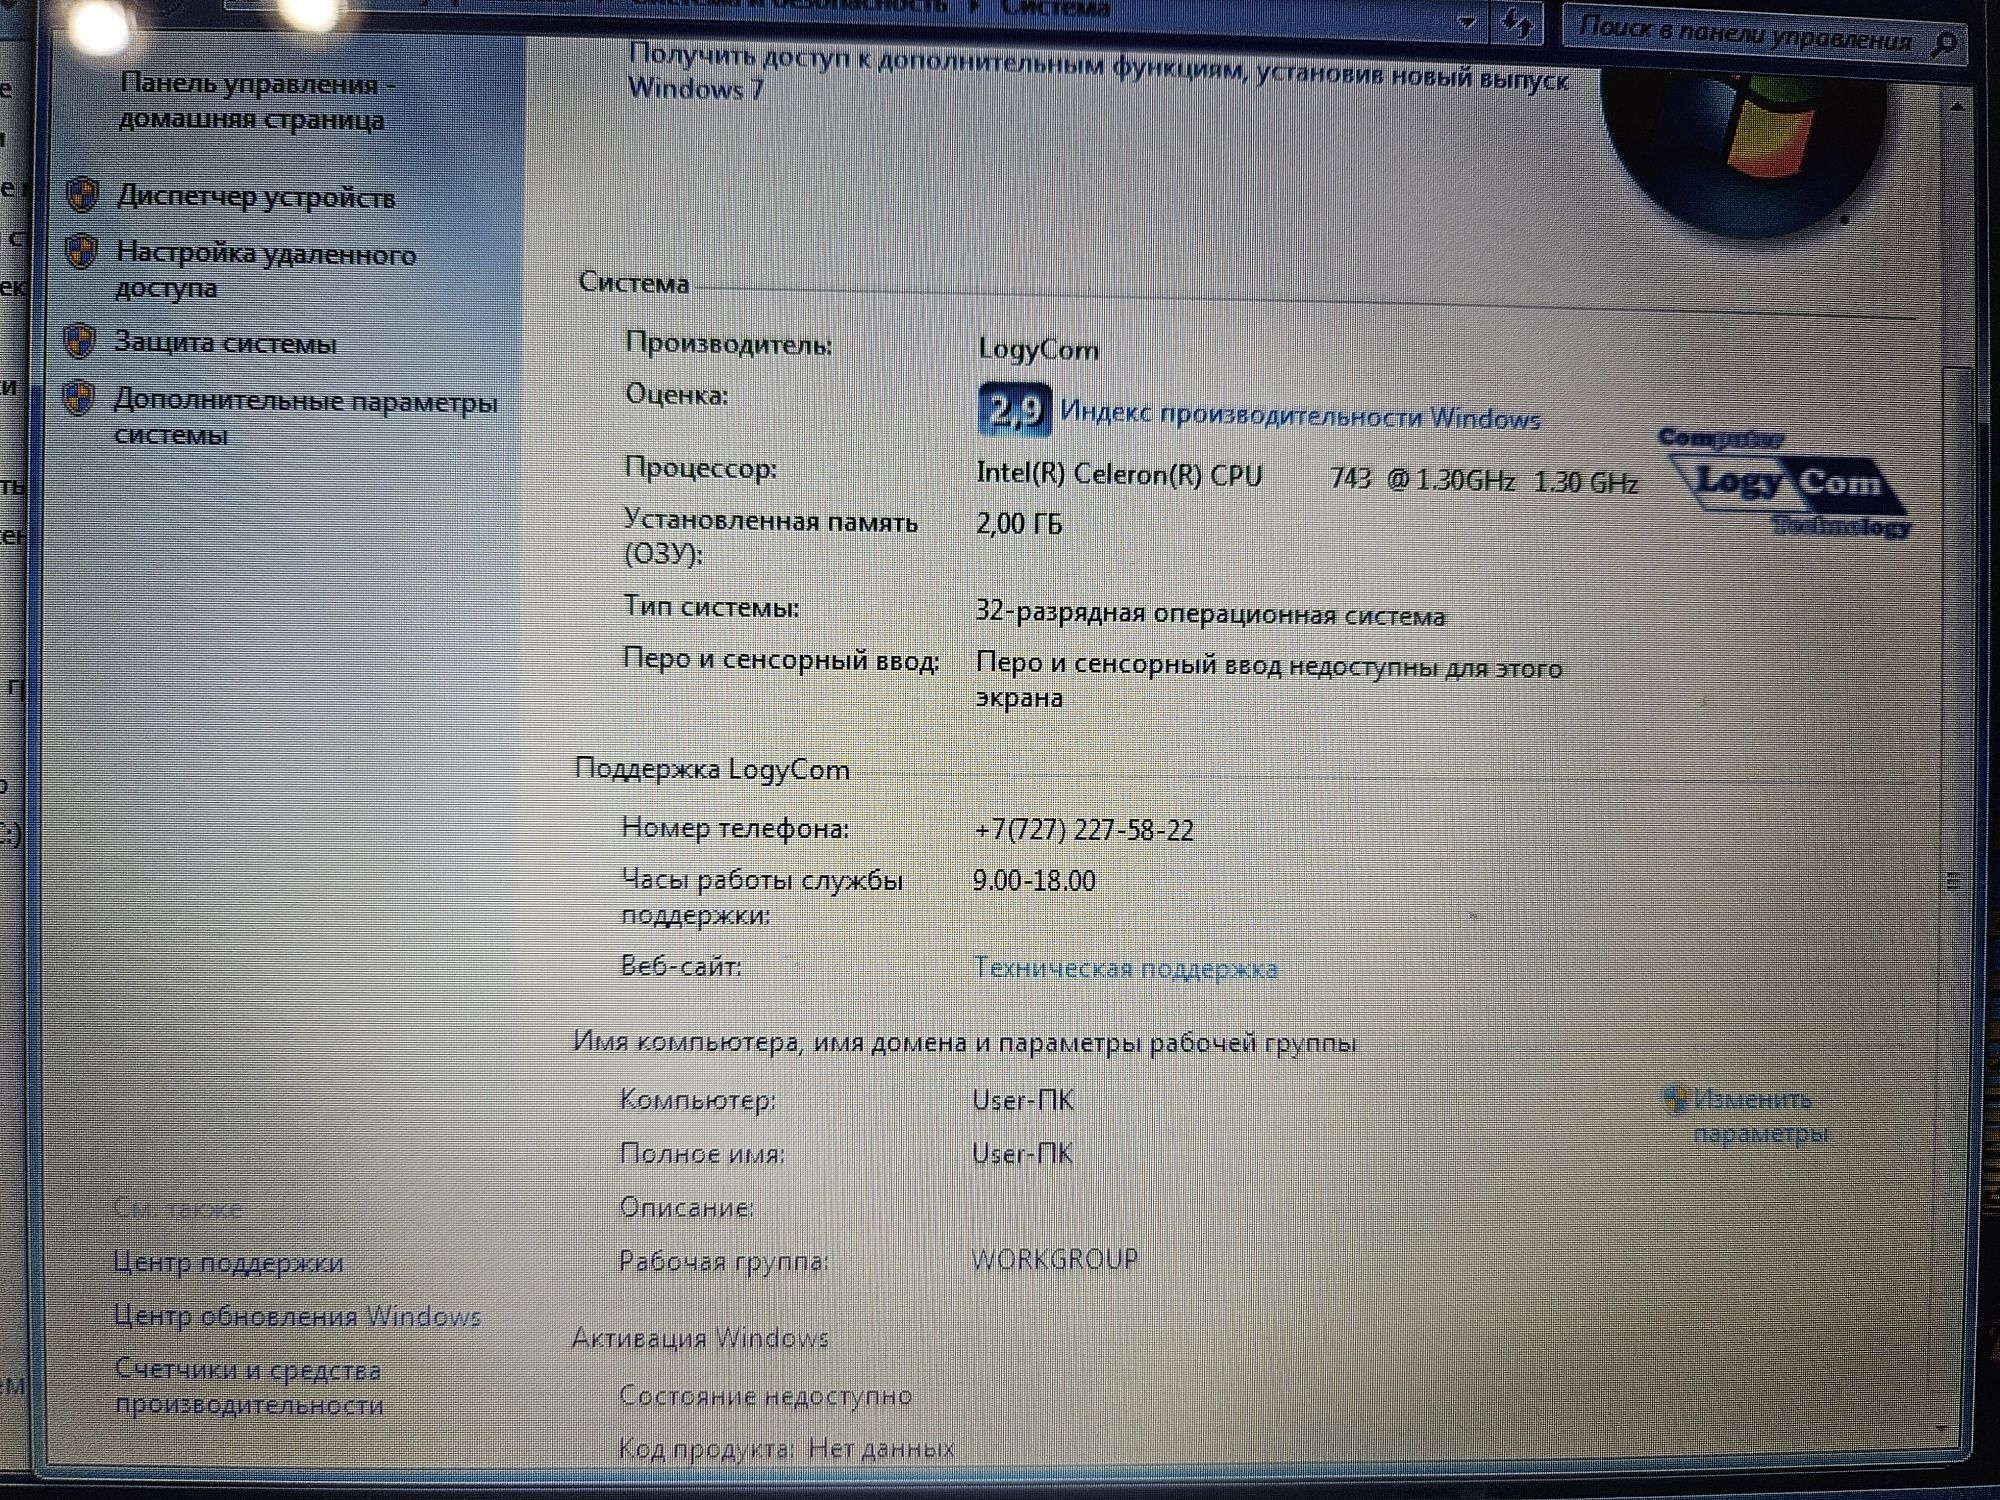Click the scrollbar up arrow
The image size is (2000, 1500).
1957,105
